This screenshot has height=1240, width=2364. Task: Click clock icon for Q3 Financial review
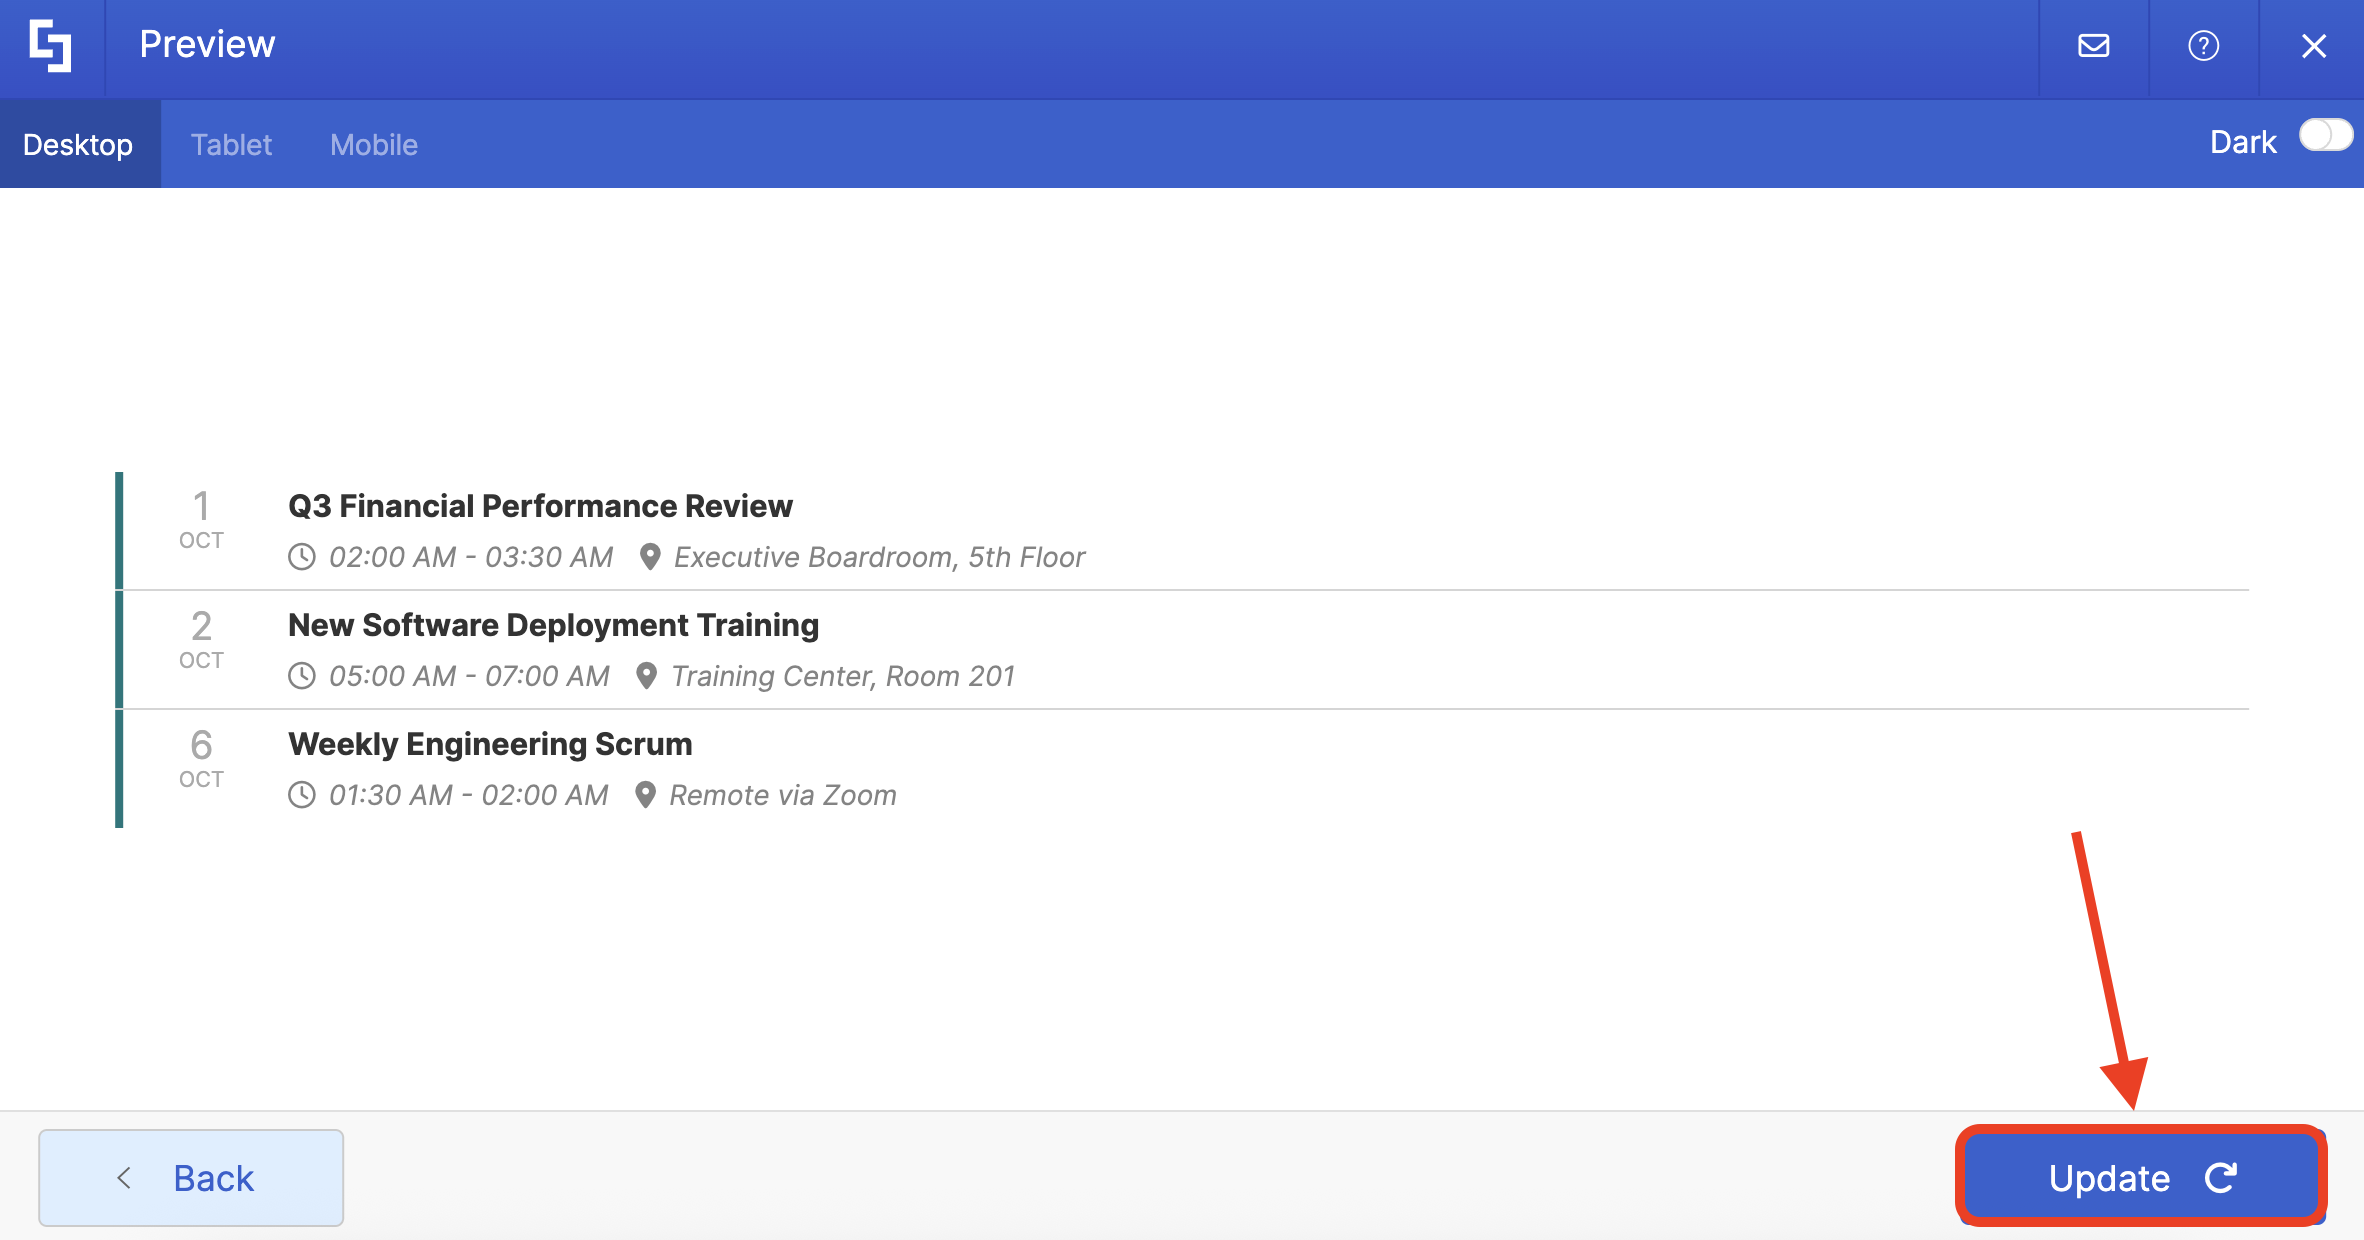302,557
